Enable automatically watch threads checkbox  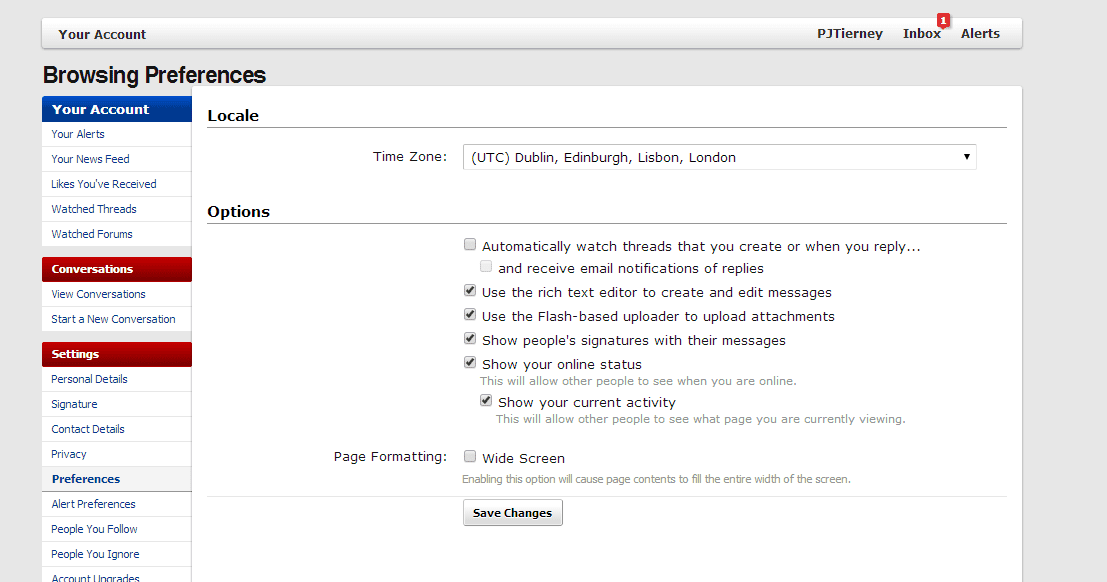click(x=469, y=244)
